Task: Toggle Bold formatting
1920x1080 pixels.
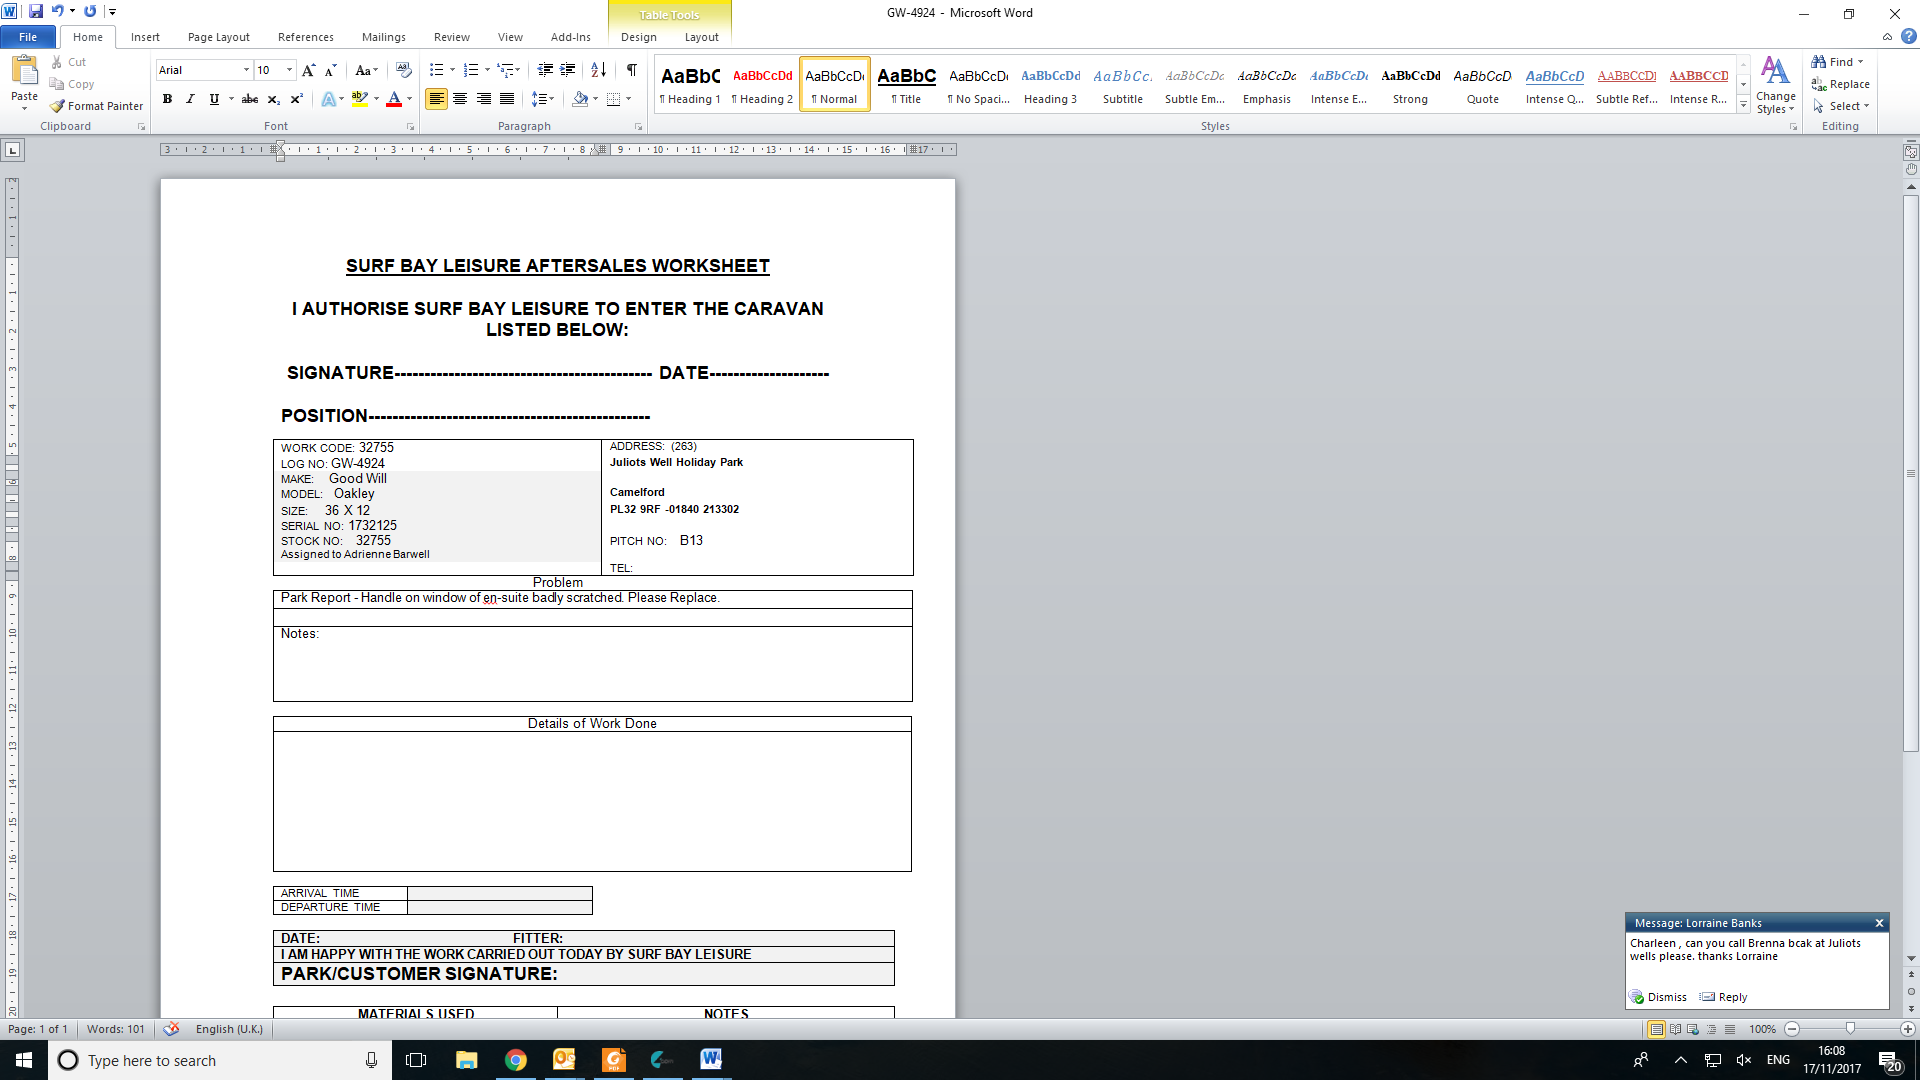Action: coord(167,99)
